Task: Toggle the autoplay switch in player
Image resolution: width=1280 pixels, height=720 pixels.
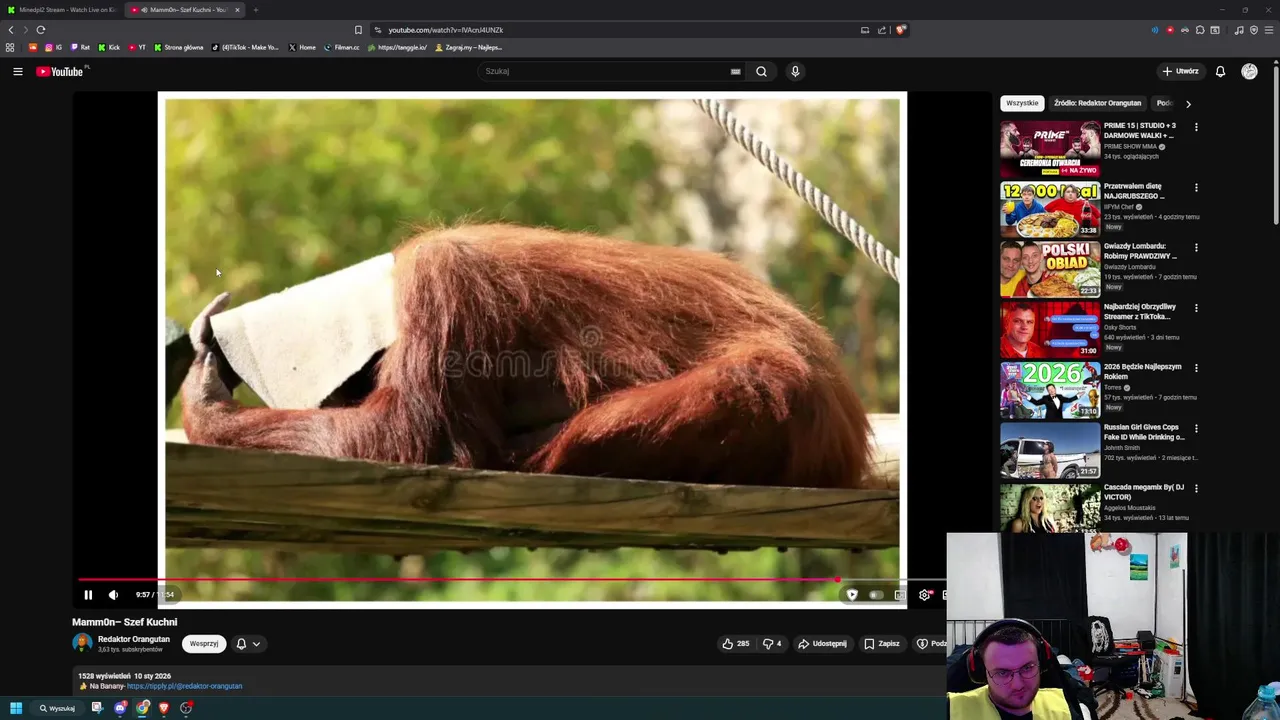Action: pos(876,595)
